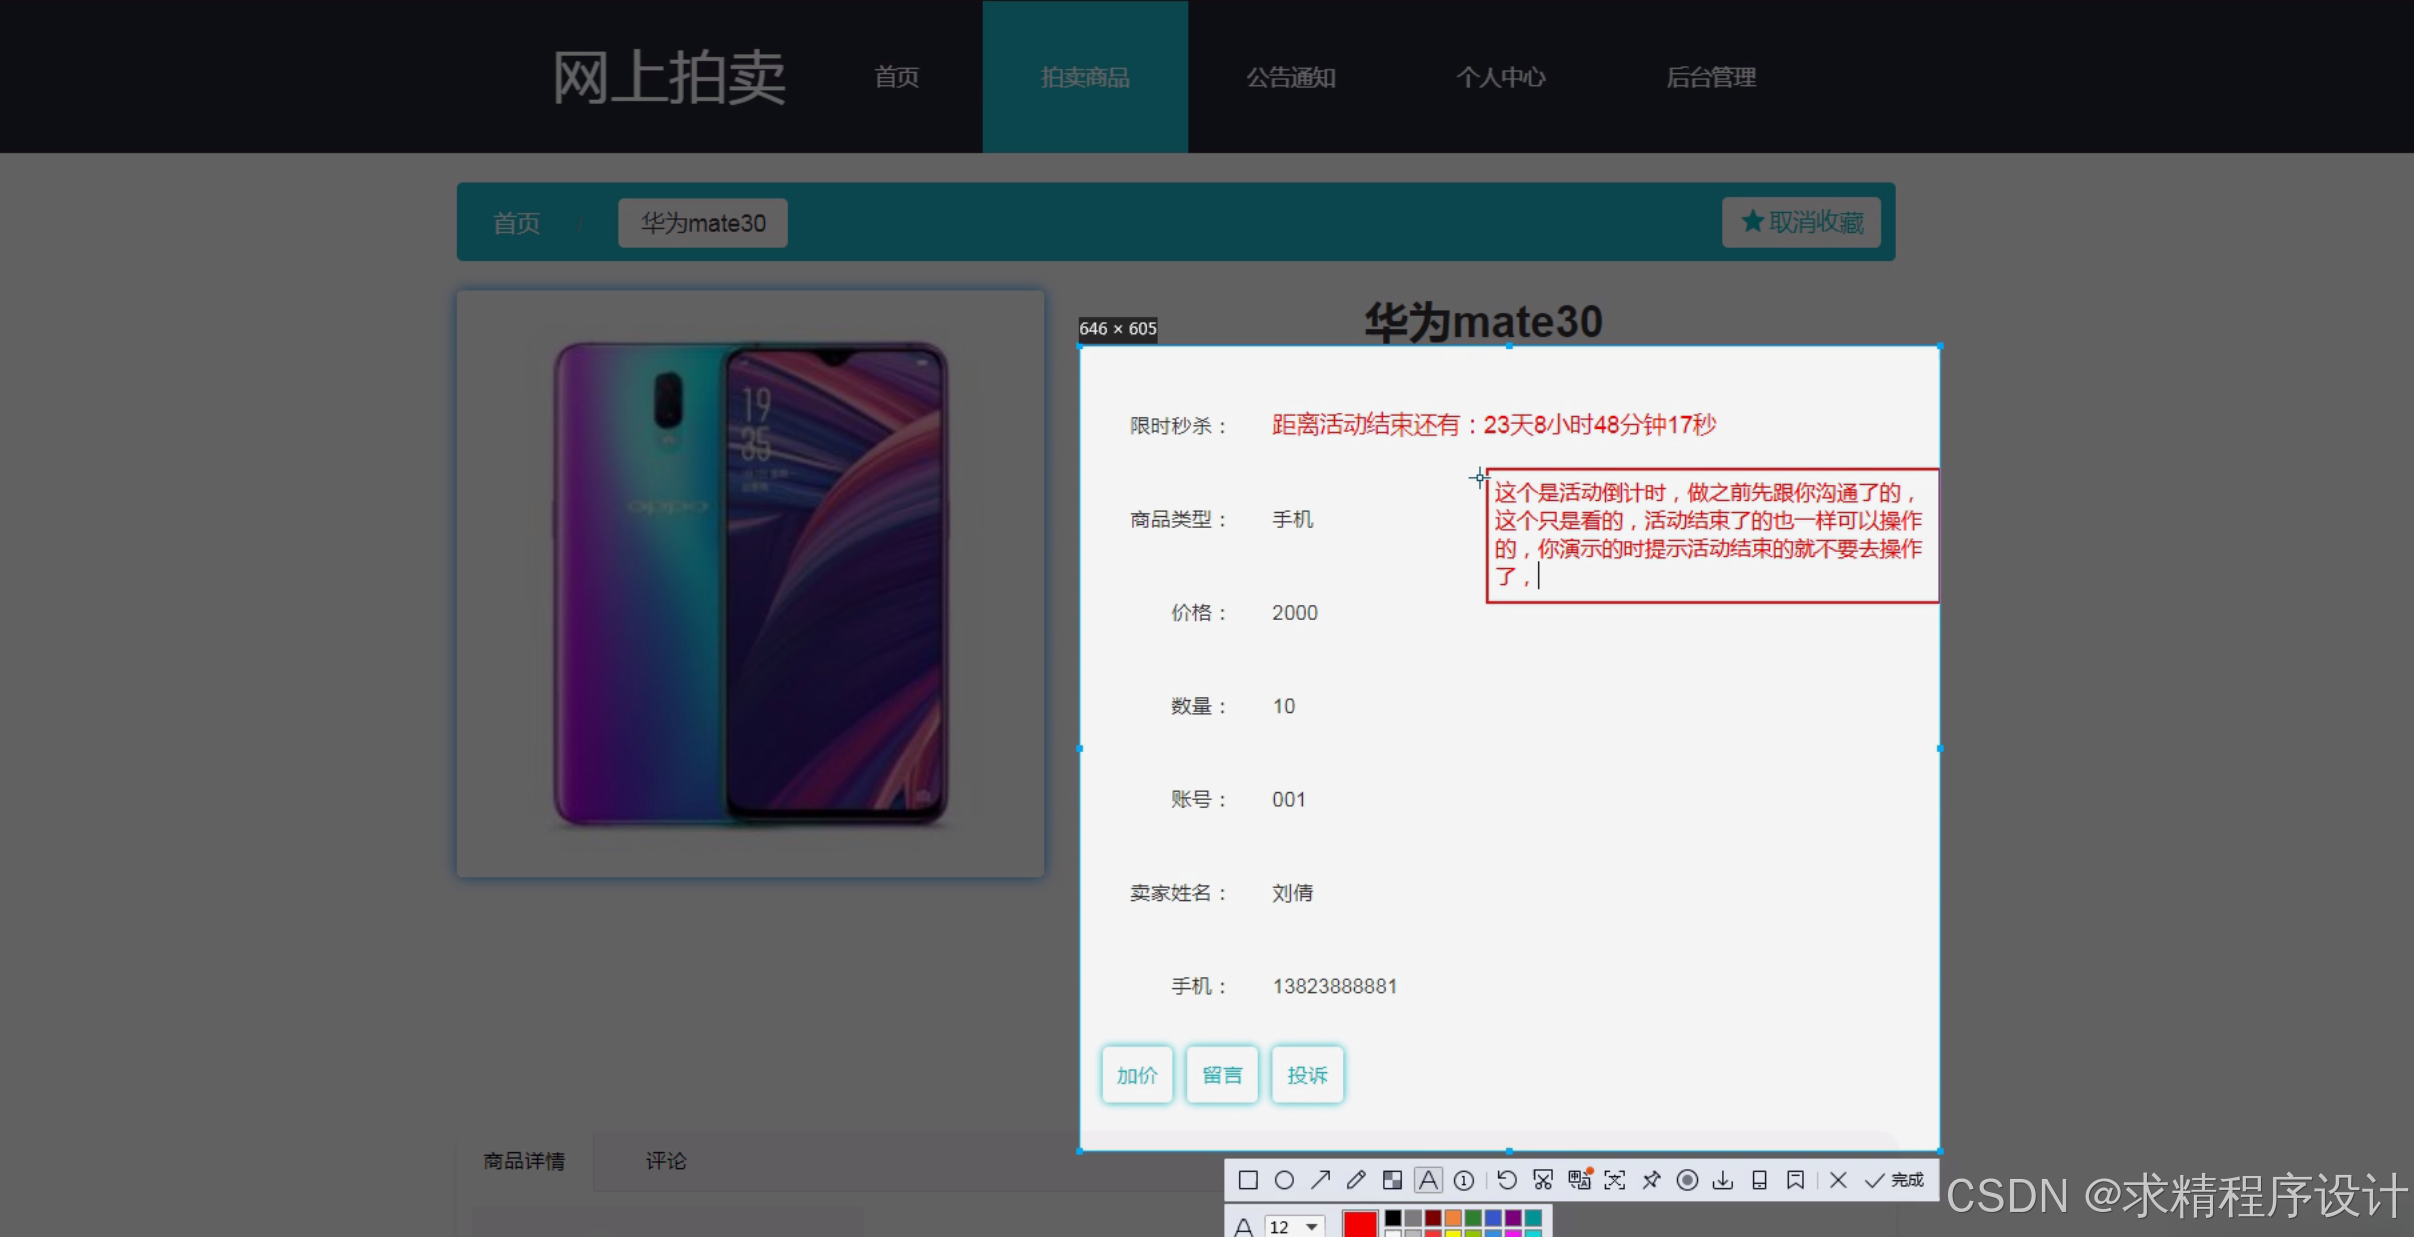Cancel screenshot with the X icon
The height and width of the screenshot is (1237, 2414).
[1838, 1180]
